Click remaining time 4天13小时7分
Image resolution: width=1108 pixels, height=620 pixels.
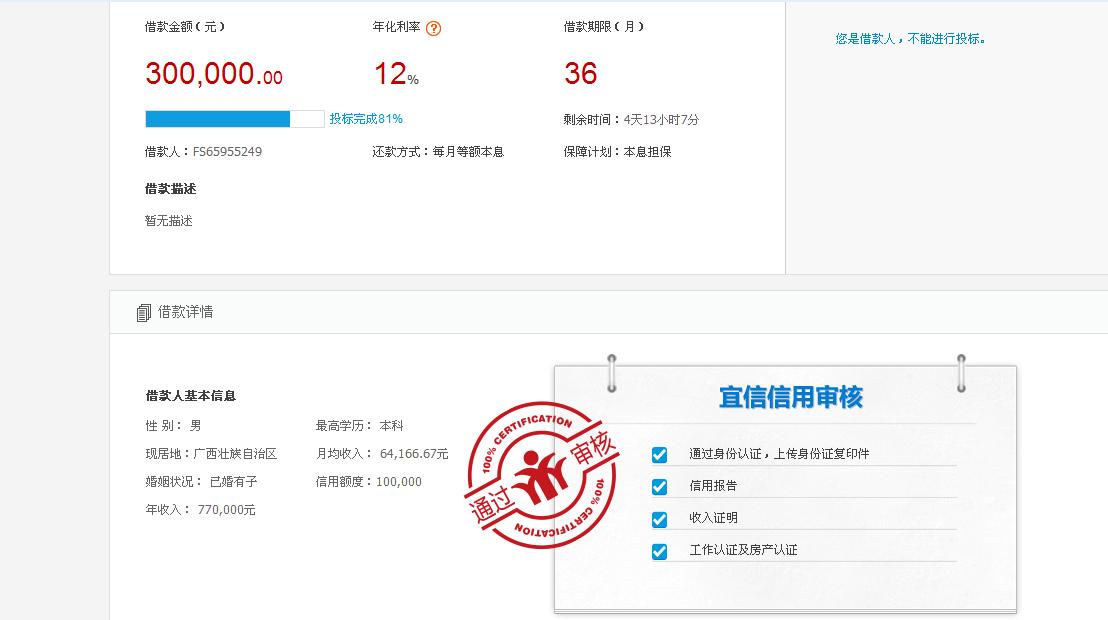pyautogui.click(x=661, y=119)
